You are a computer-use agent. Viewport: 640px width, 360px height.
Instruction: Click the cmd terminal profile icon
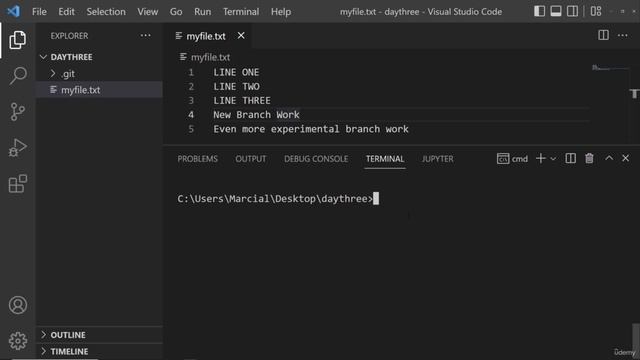(503, 158)
